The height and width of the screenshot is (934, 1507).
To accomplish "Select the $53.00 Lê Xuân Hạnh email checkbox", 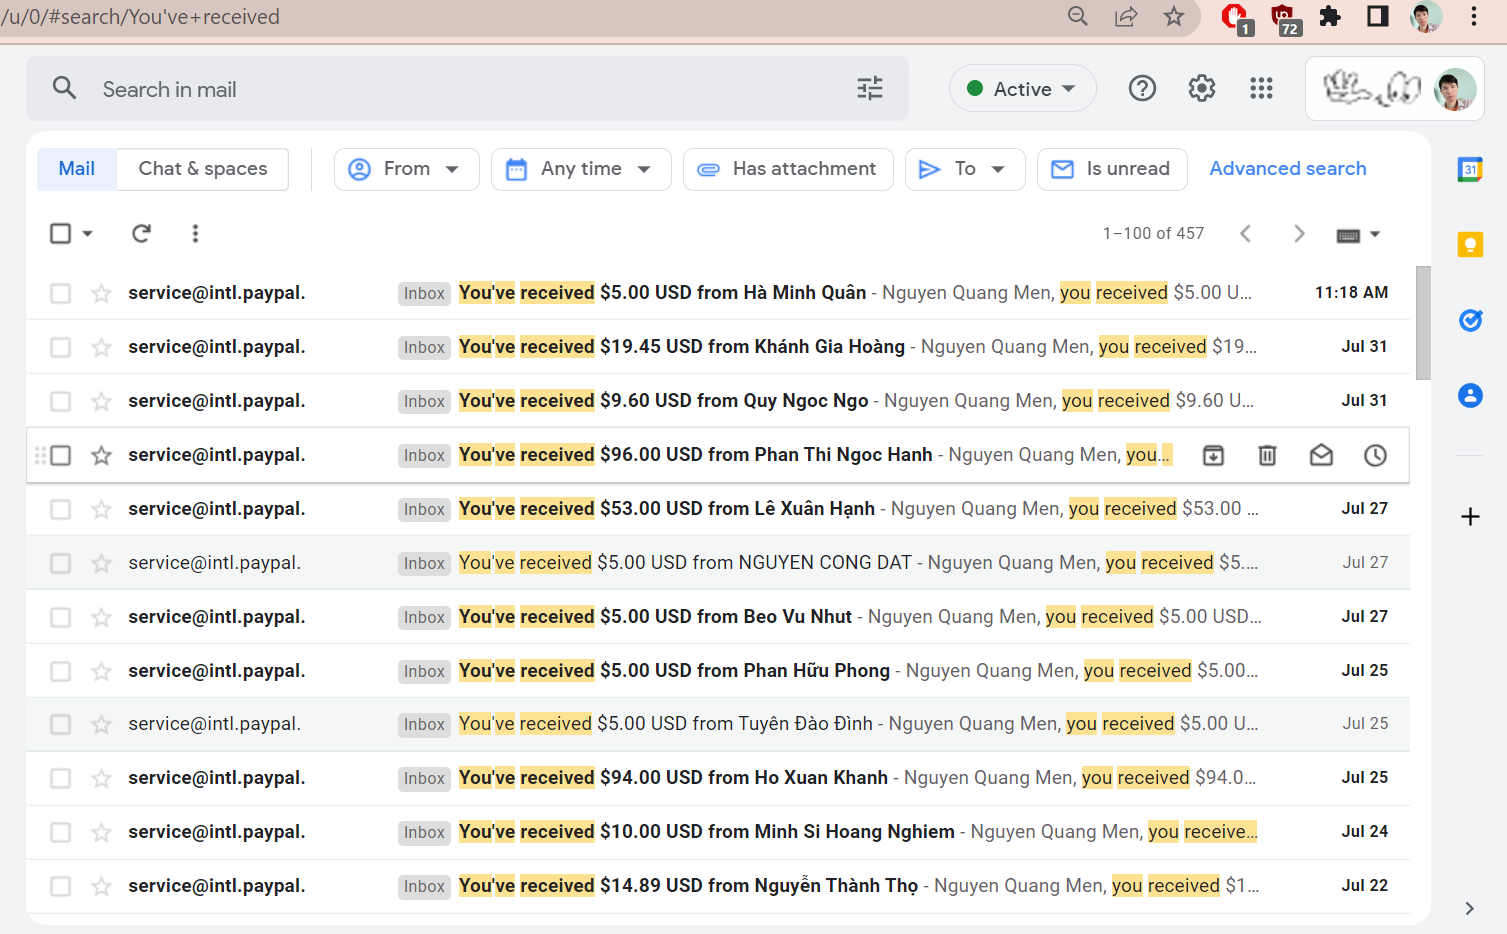I will click(x=61, y=509).
